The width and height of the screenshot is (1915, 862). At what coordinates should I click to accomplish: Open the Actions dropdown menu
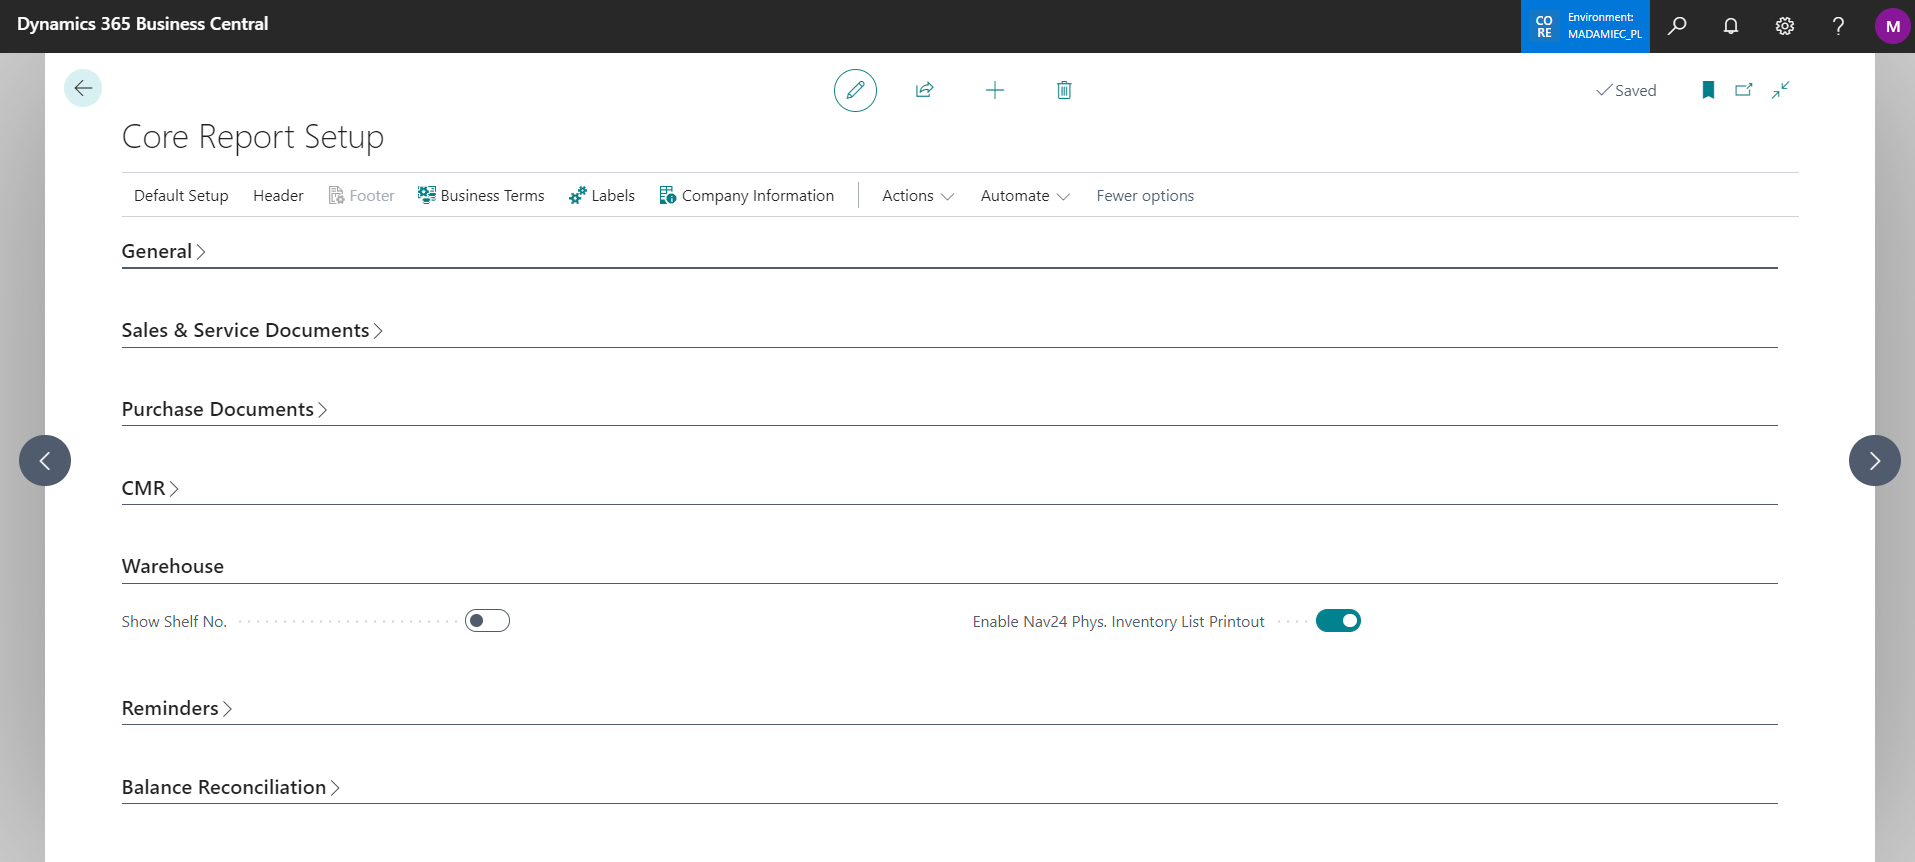point(917,196)
